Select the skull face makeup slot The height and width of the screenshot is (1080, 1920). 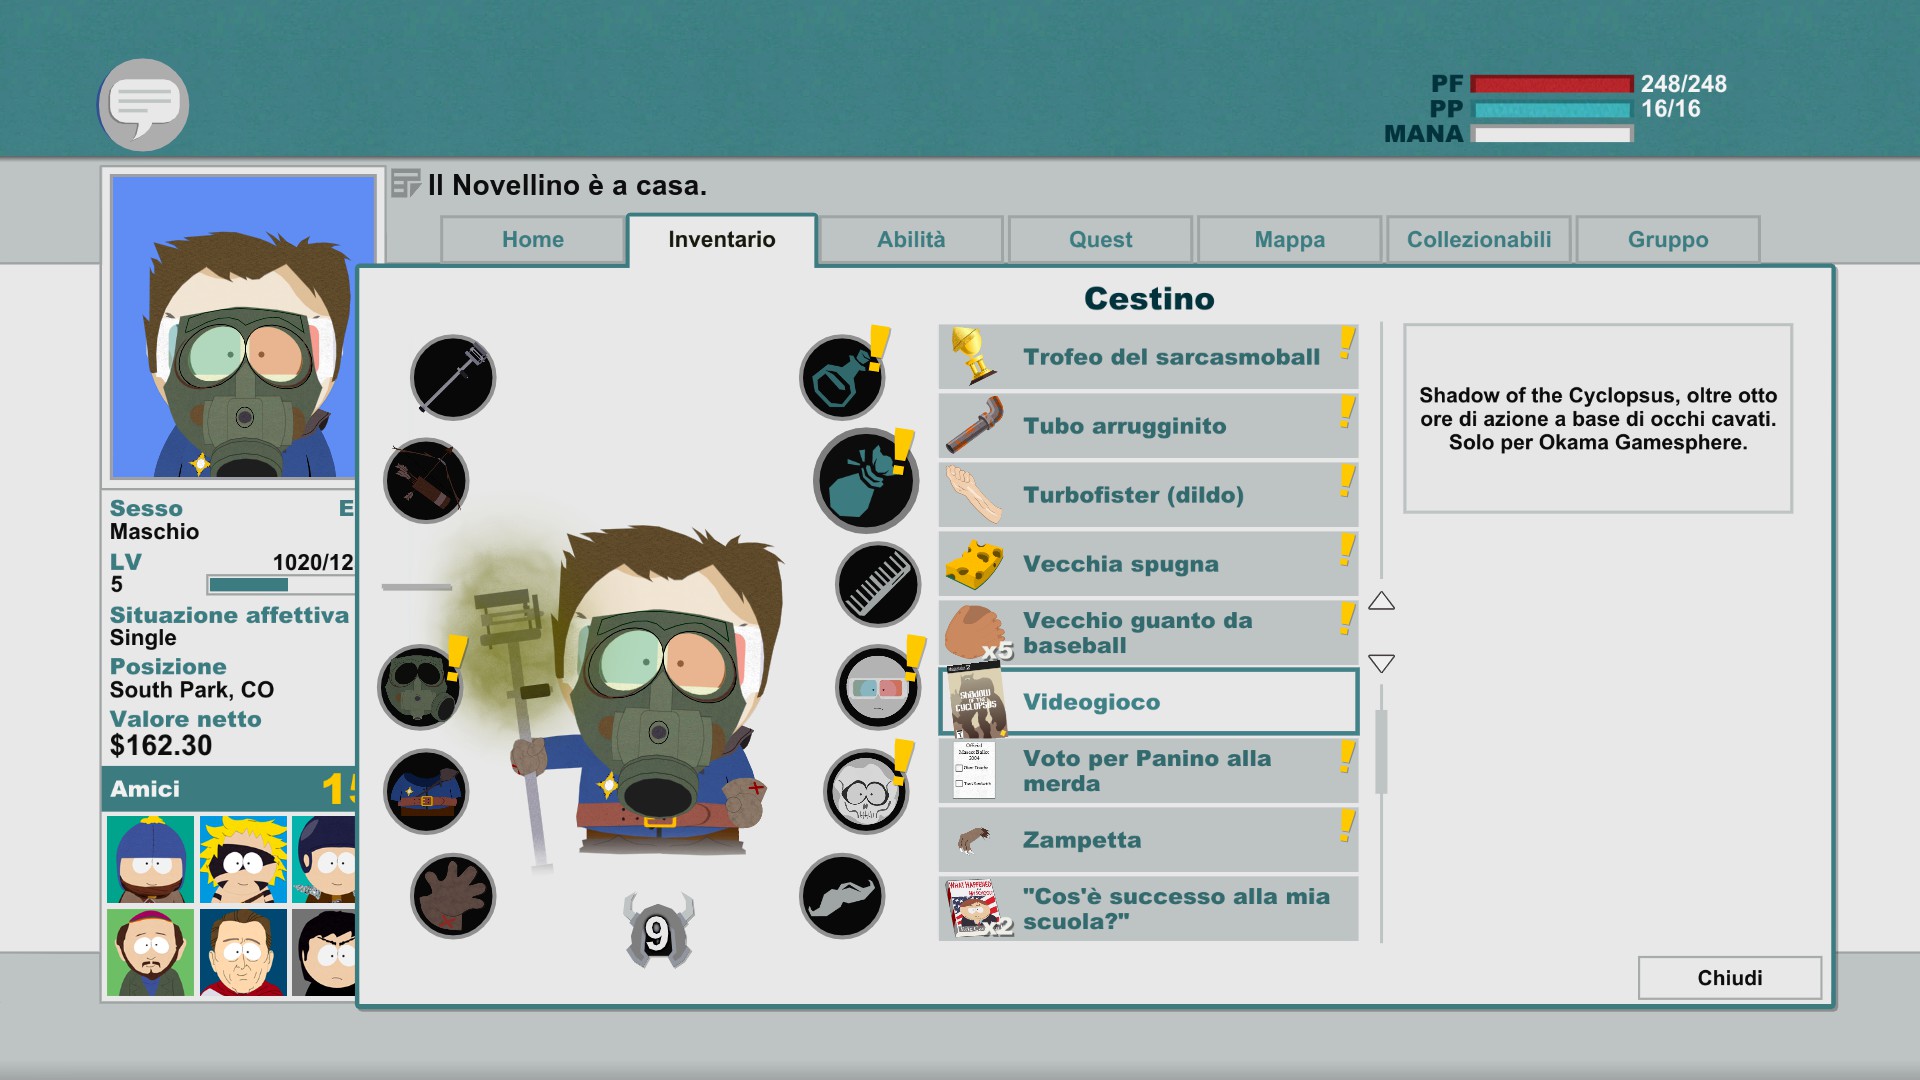click(x=866, y=791)
